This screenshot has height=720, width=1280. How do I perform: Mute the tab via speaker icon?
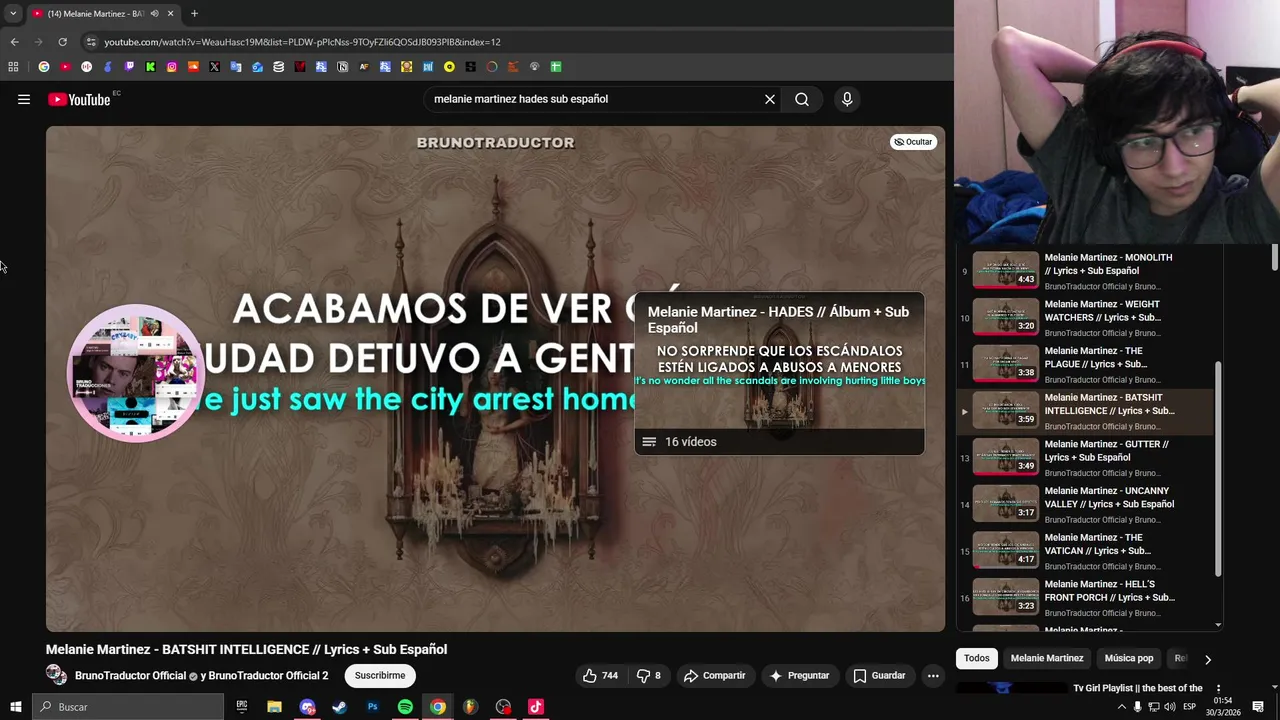154,14
